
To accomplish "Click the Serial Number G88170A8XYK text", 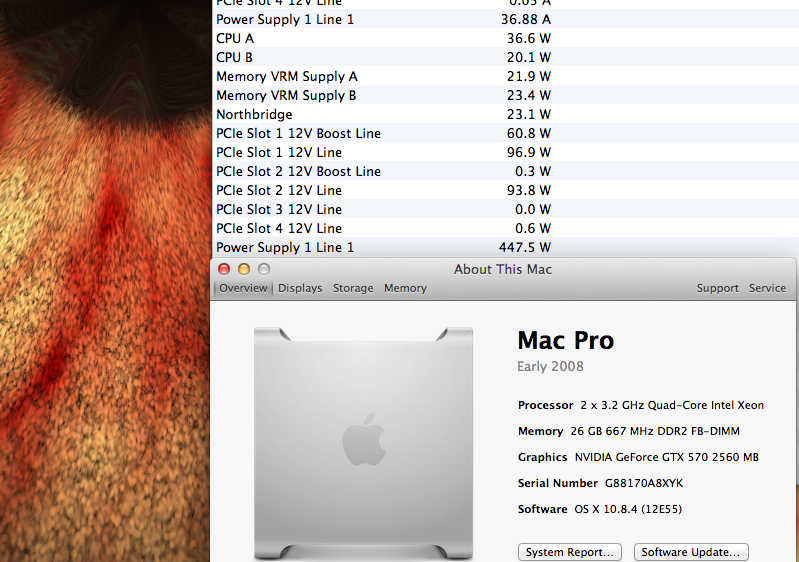I will point(600,483).
